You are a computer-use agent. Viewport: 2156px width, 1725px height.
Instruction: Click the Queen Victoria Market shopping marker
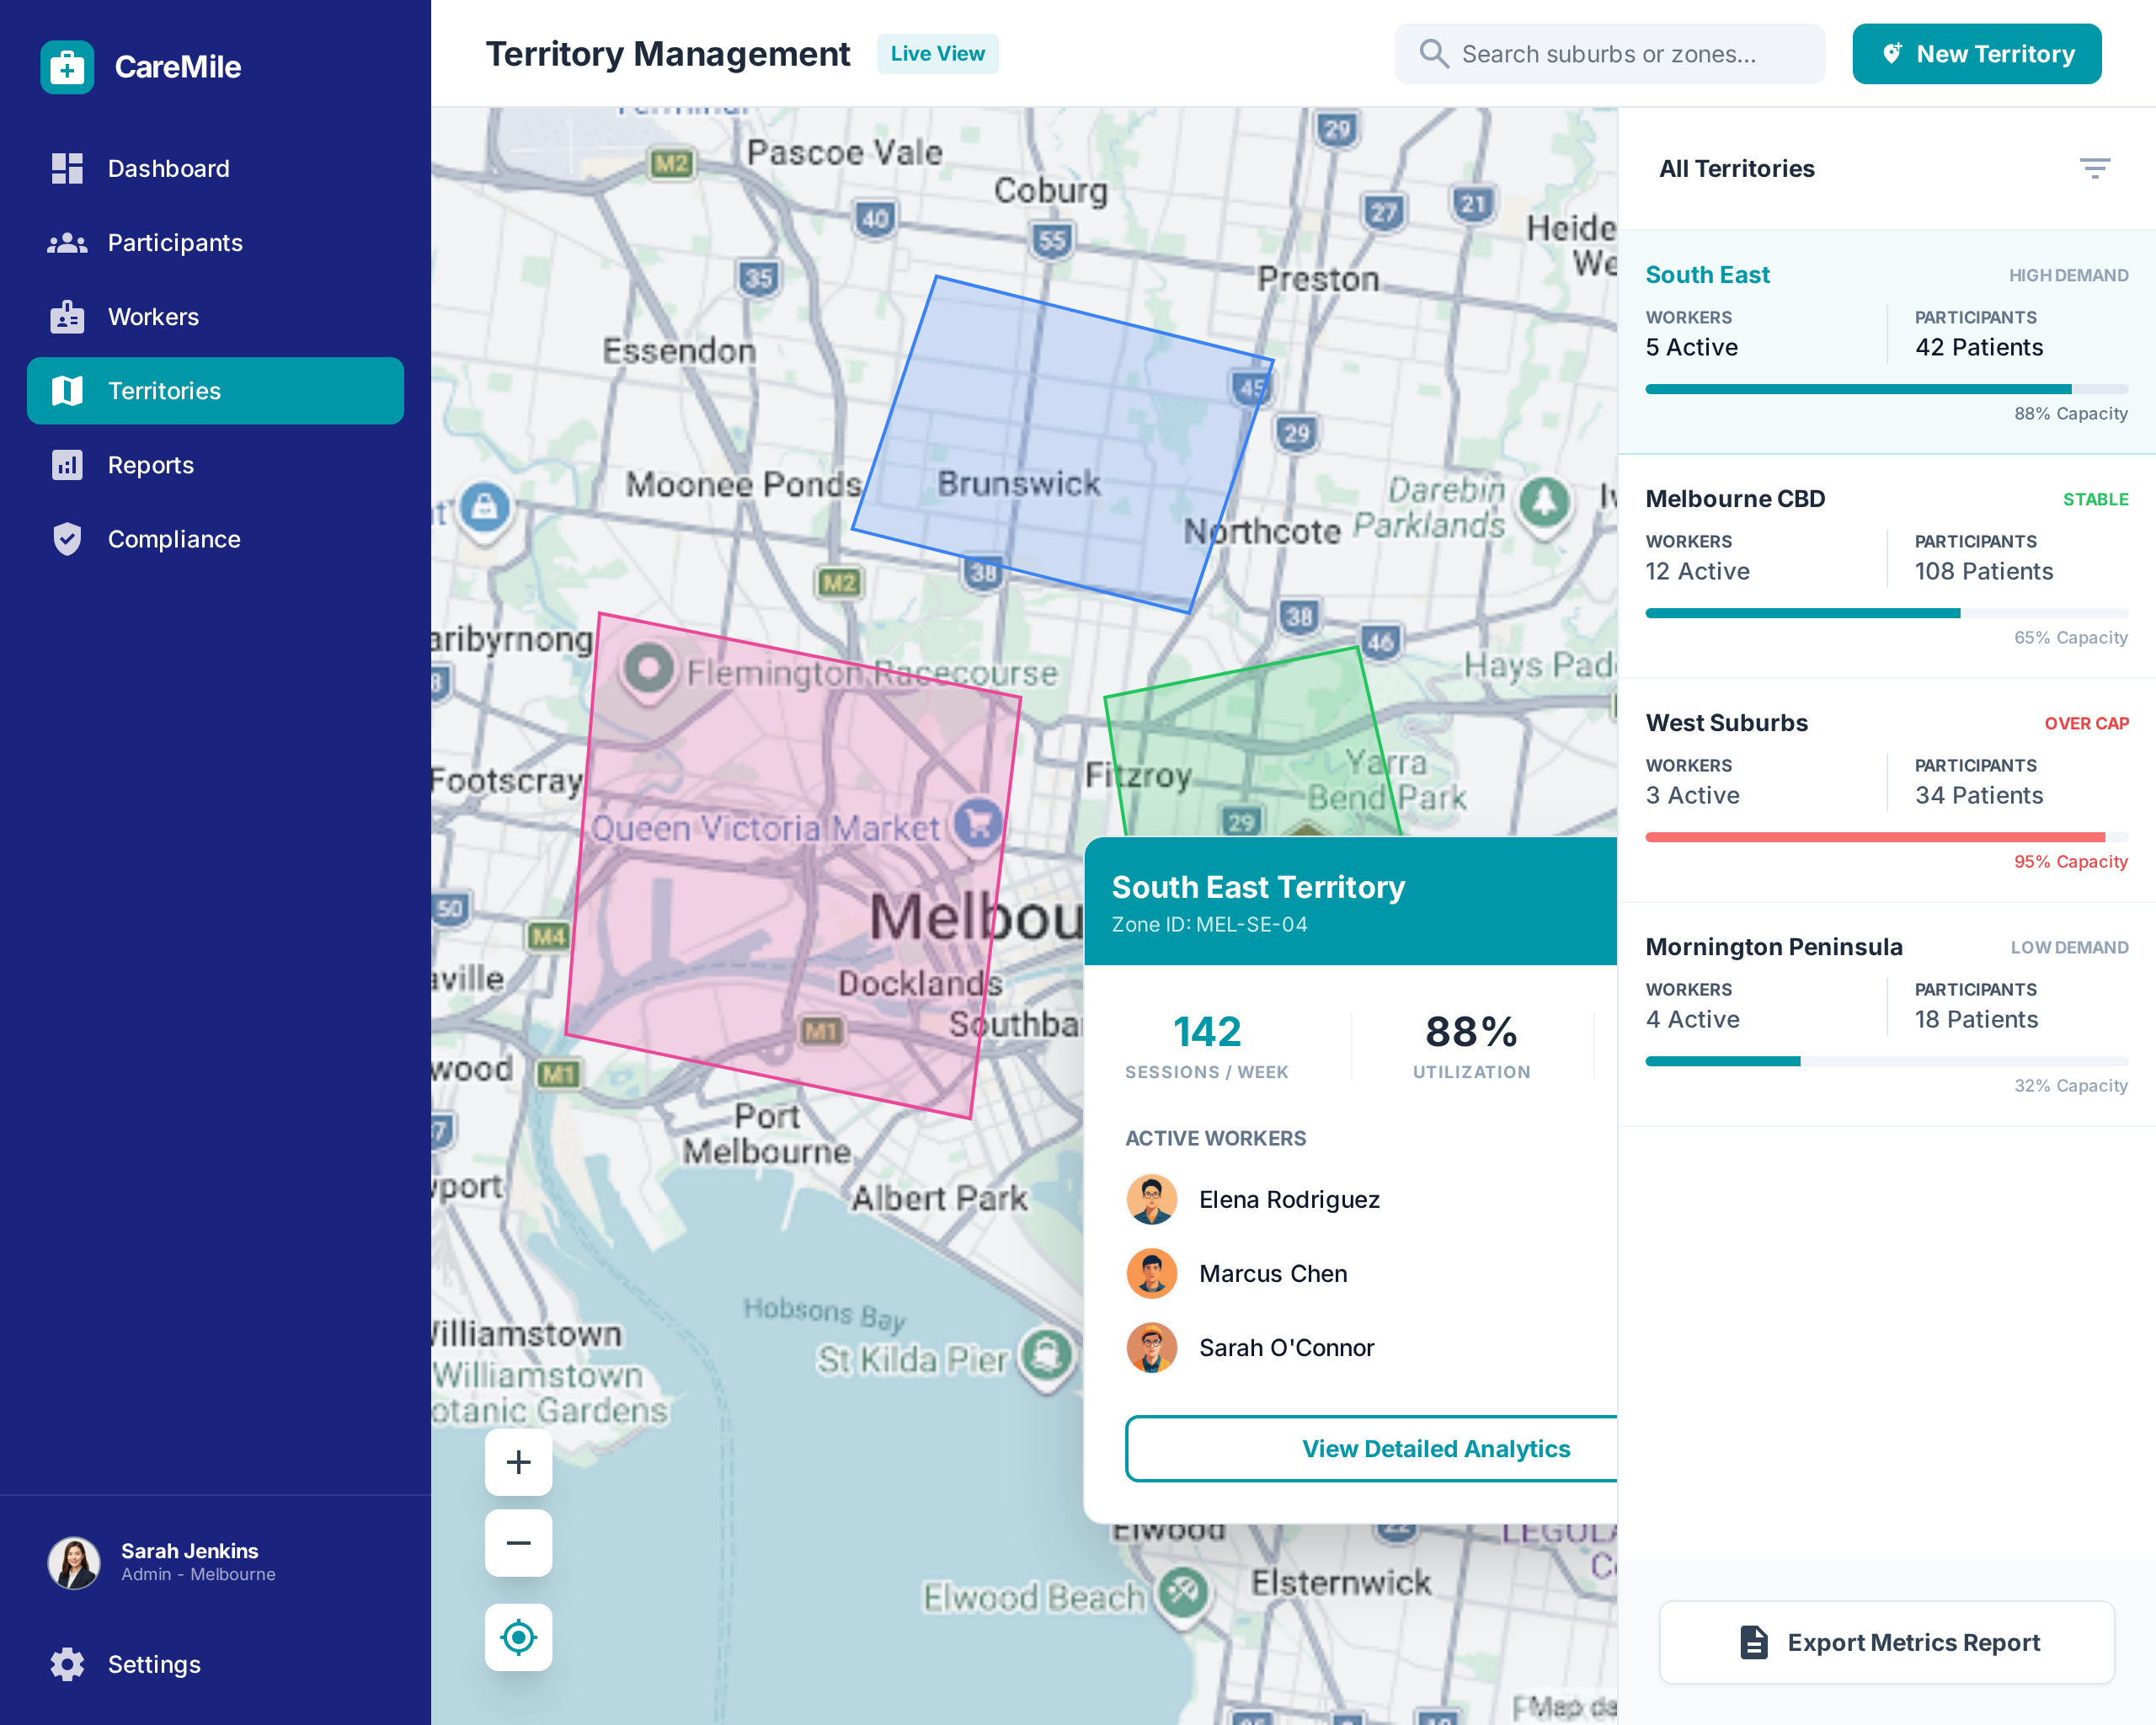tap(978, 823)
